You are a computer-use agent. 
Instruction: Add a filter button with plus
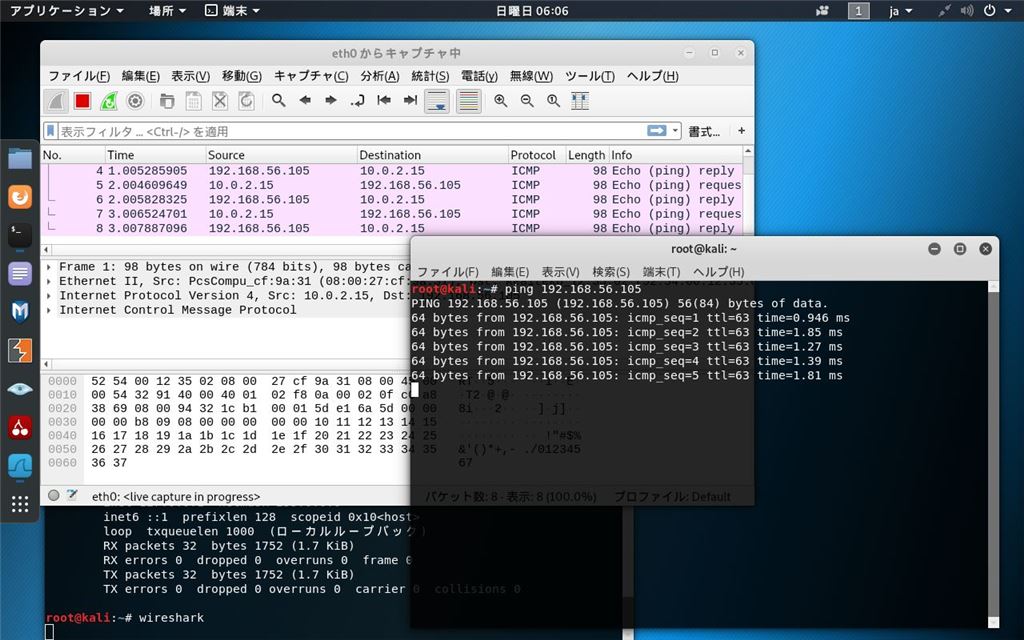(x=741, y=131)
